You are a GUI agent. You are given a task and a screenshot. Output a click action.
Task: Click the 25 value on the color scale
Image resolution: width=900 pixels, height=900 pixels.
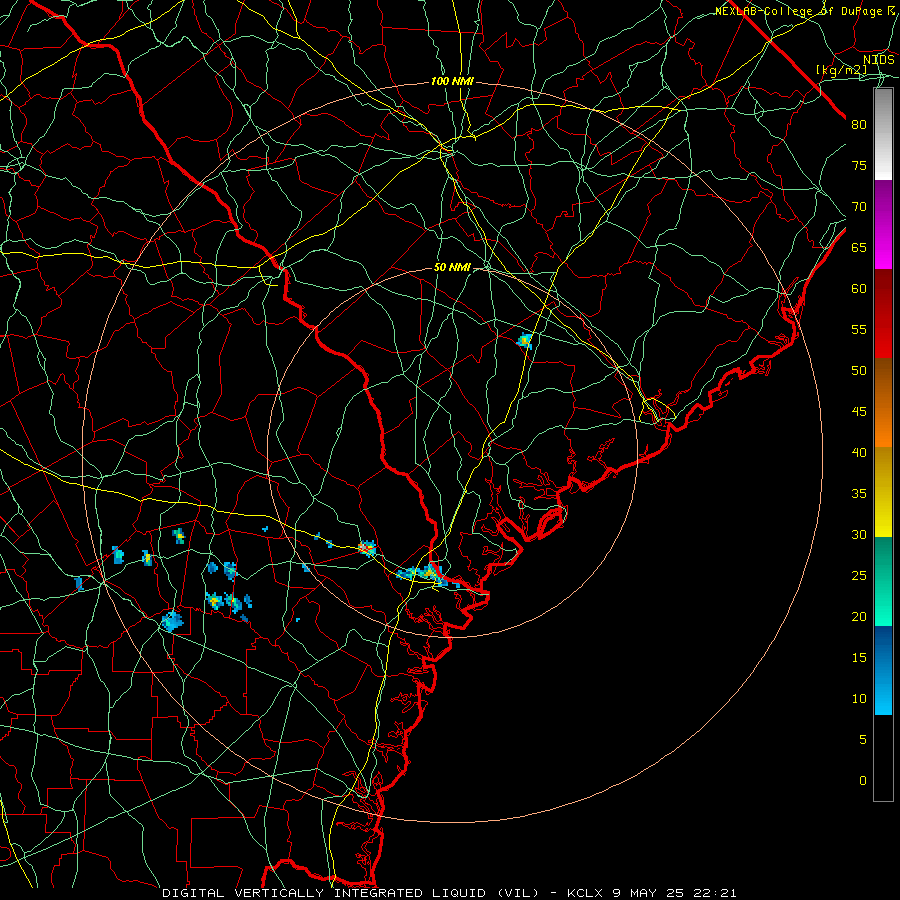pyautogui.click(x=859, y=576)
